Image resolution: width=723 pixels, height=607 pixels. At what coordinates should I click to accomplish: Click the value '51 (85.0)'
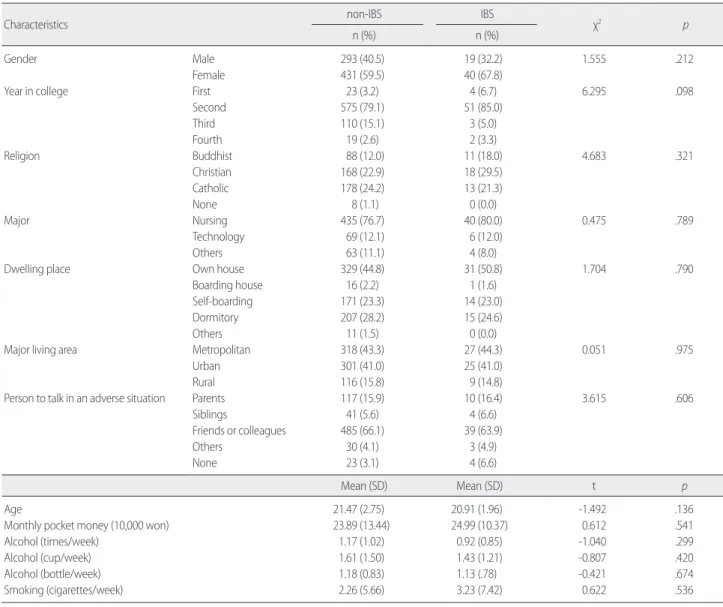pos(483,107)
